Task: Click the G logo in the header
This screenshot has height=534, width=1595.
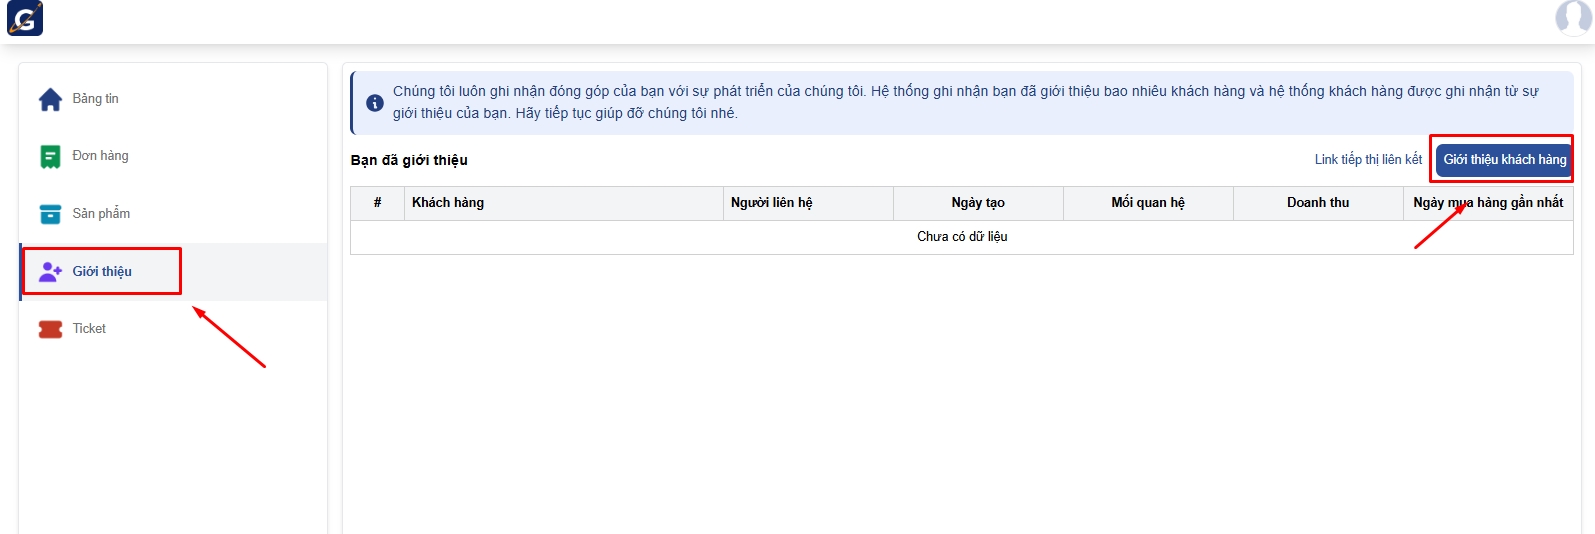Action: (x=25, y=19)
